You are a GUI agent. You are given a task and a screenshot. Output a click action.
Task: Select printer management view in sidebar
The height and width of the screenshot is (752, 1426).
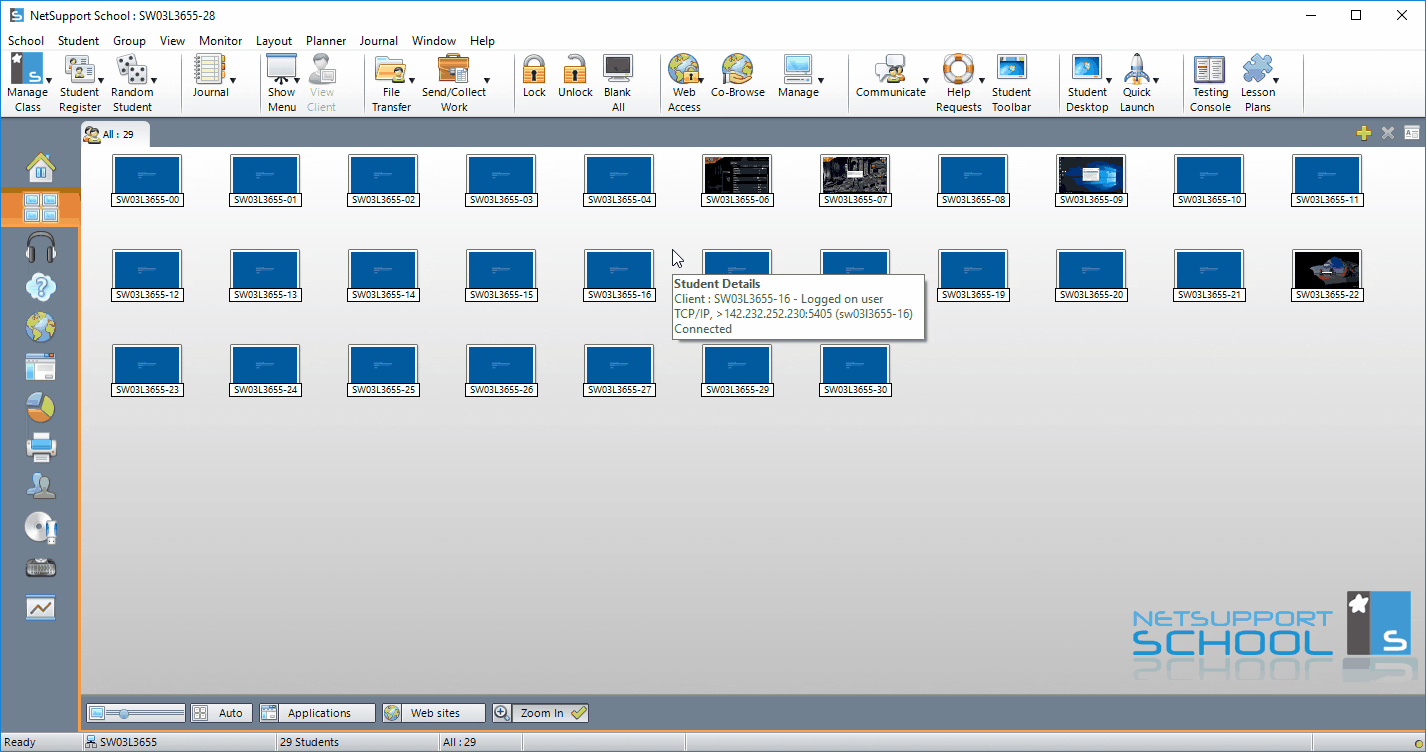41,447
